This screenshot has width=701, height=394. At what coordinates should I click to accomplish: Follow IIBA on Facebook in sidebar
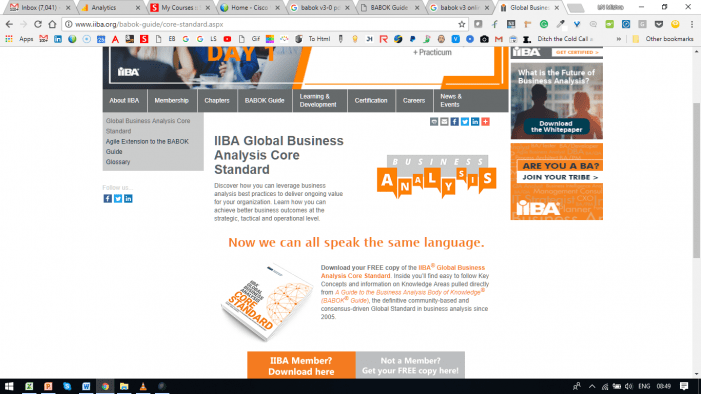coord(108,199)
